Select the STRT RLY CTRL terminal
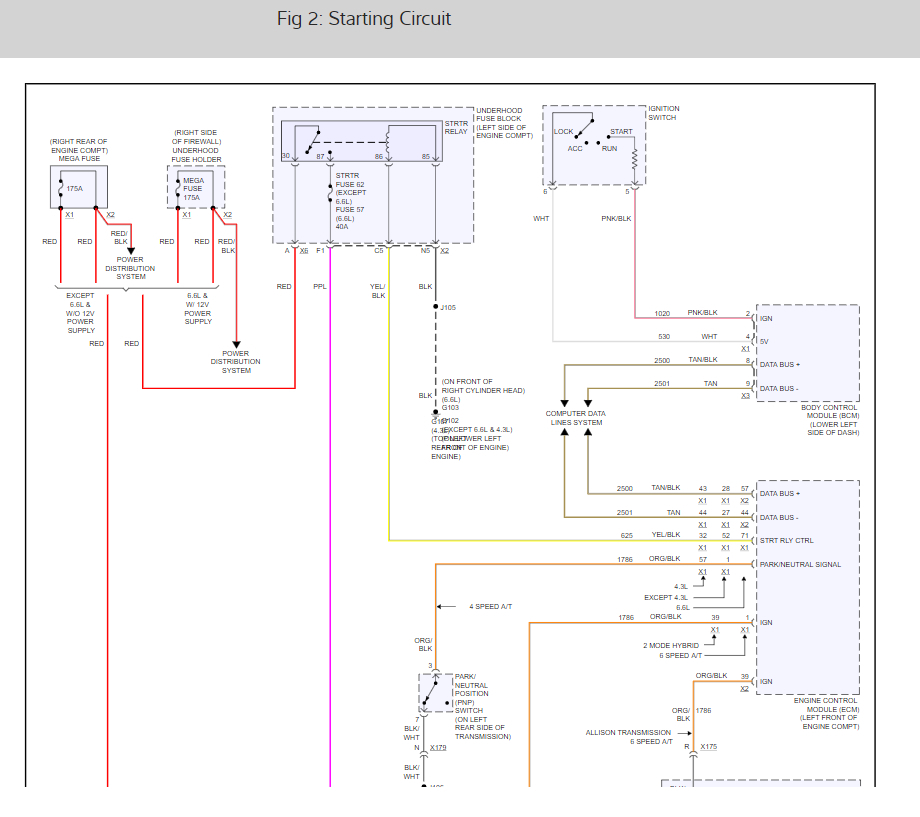Screen dimensions: 920x817 coord(786,541)
